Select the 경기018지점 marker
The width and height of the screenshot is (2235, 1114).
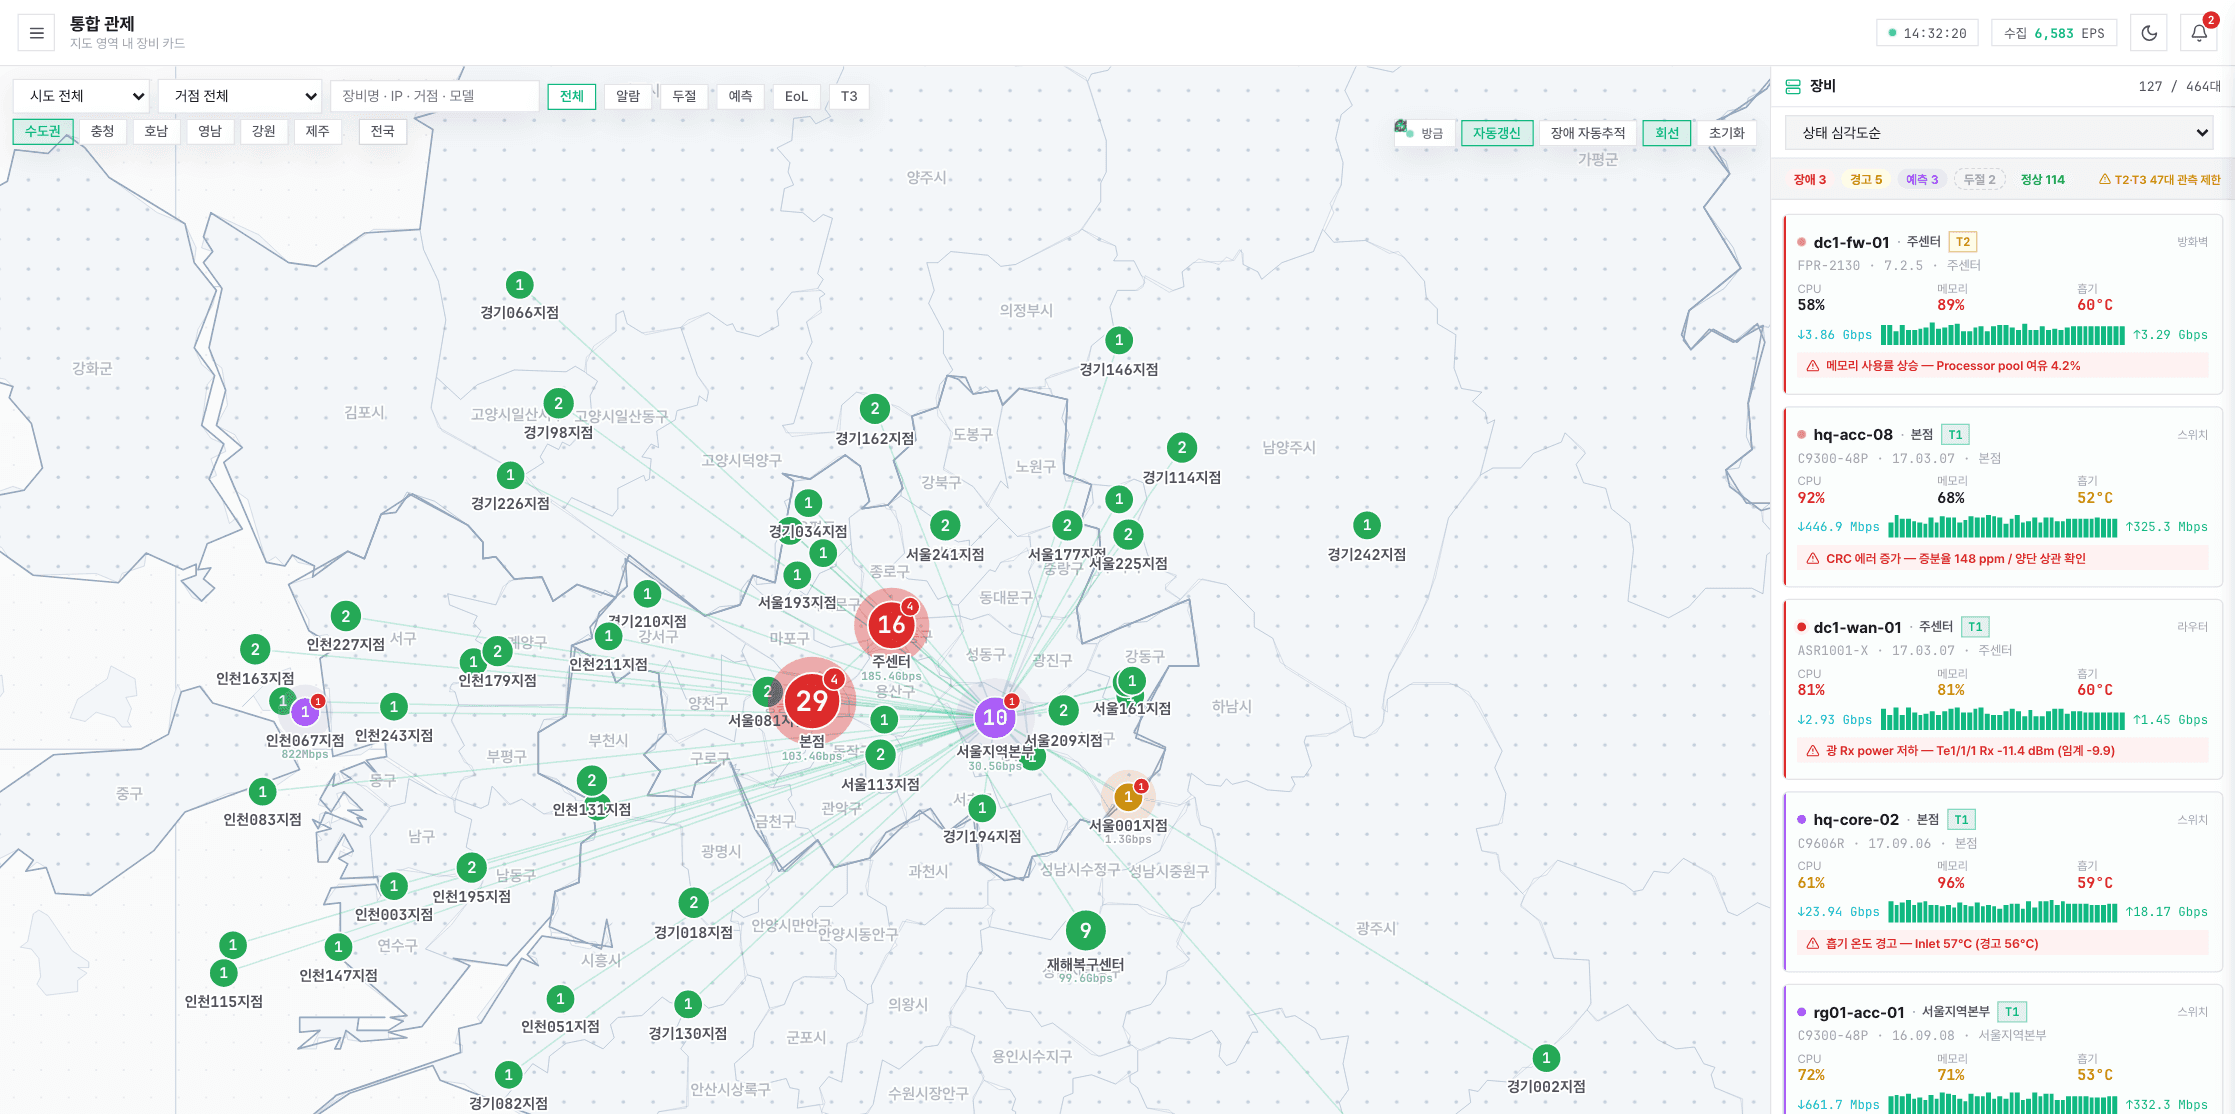point(693,903)
